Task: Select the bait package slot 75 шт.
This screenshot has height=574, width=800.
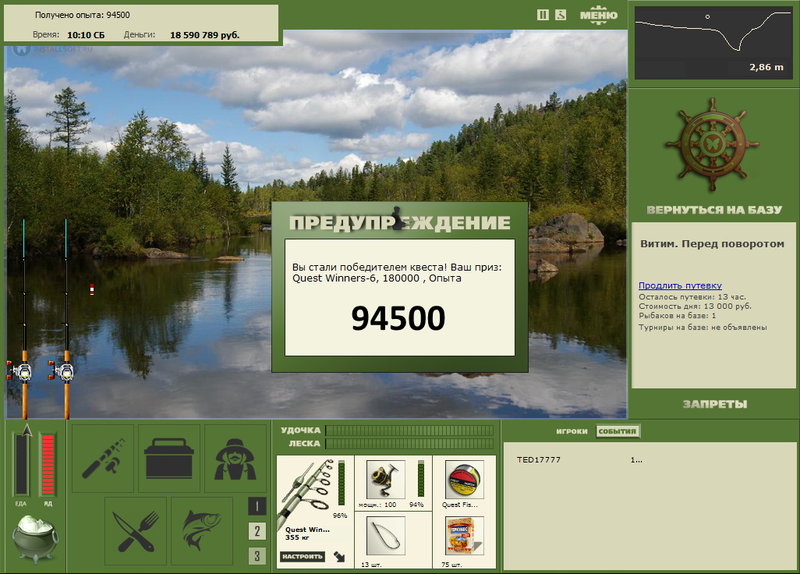Action: point(464,536)
